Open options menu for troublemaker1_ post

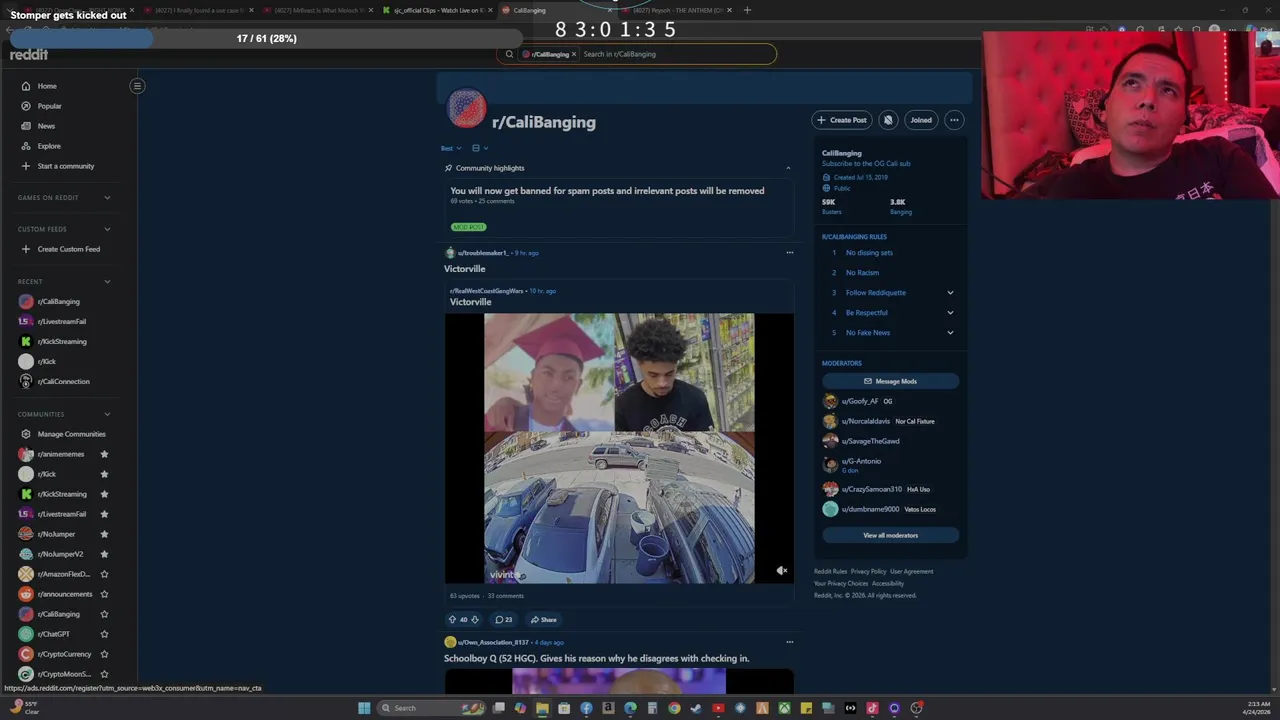[789, 253]
